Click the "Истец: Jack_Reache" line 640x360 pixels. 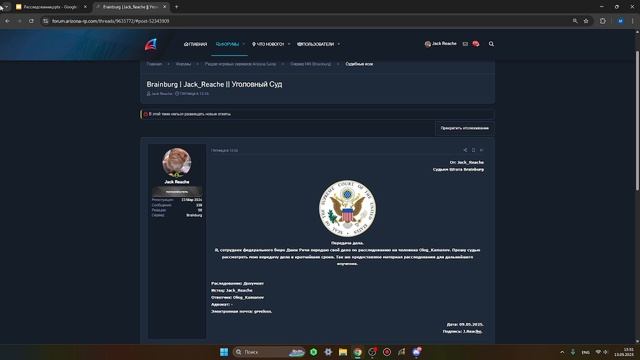click(x=231, y=291)
